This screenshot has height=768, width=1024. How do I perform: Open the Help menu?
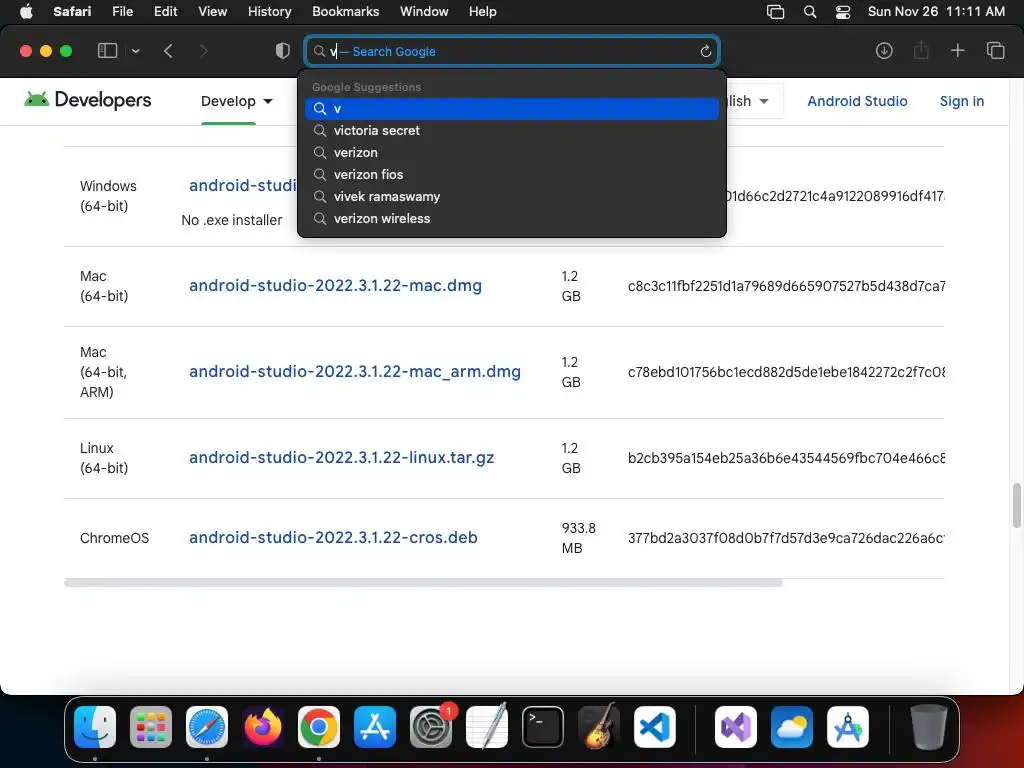click(x=483, y=12)
